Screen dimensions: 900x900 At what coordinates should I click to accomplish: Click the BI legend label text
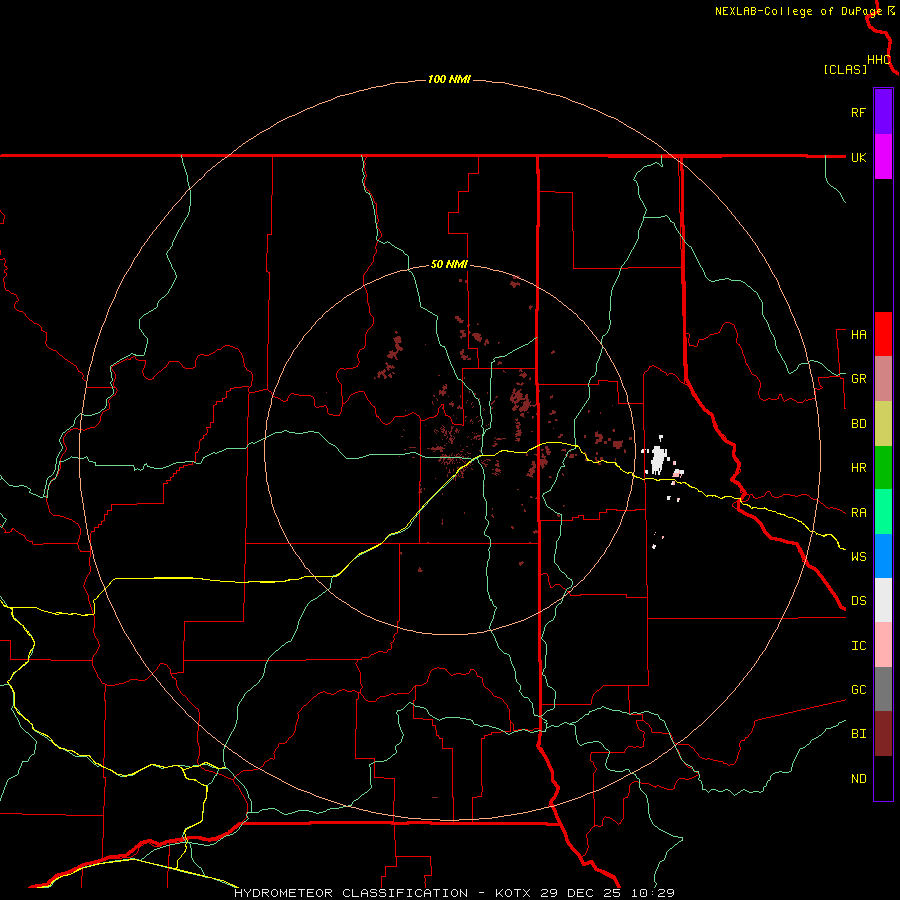[858, 734]
